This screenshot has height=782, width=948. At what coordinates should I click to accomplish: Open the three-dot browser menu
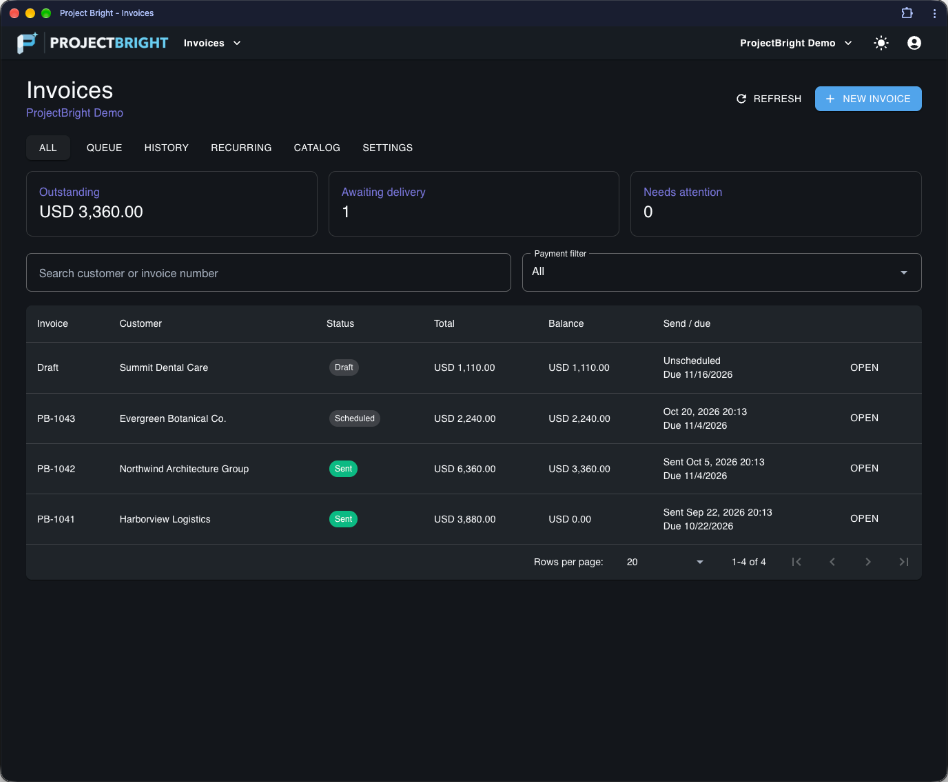point(934,13)
